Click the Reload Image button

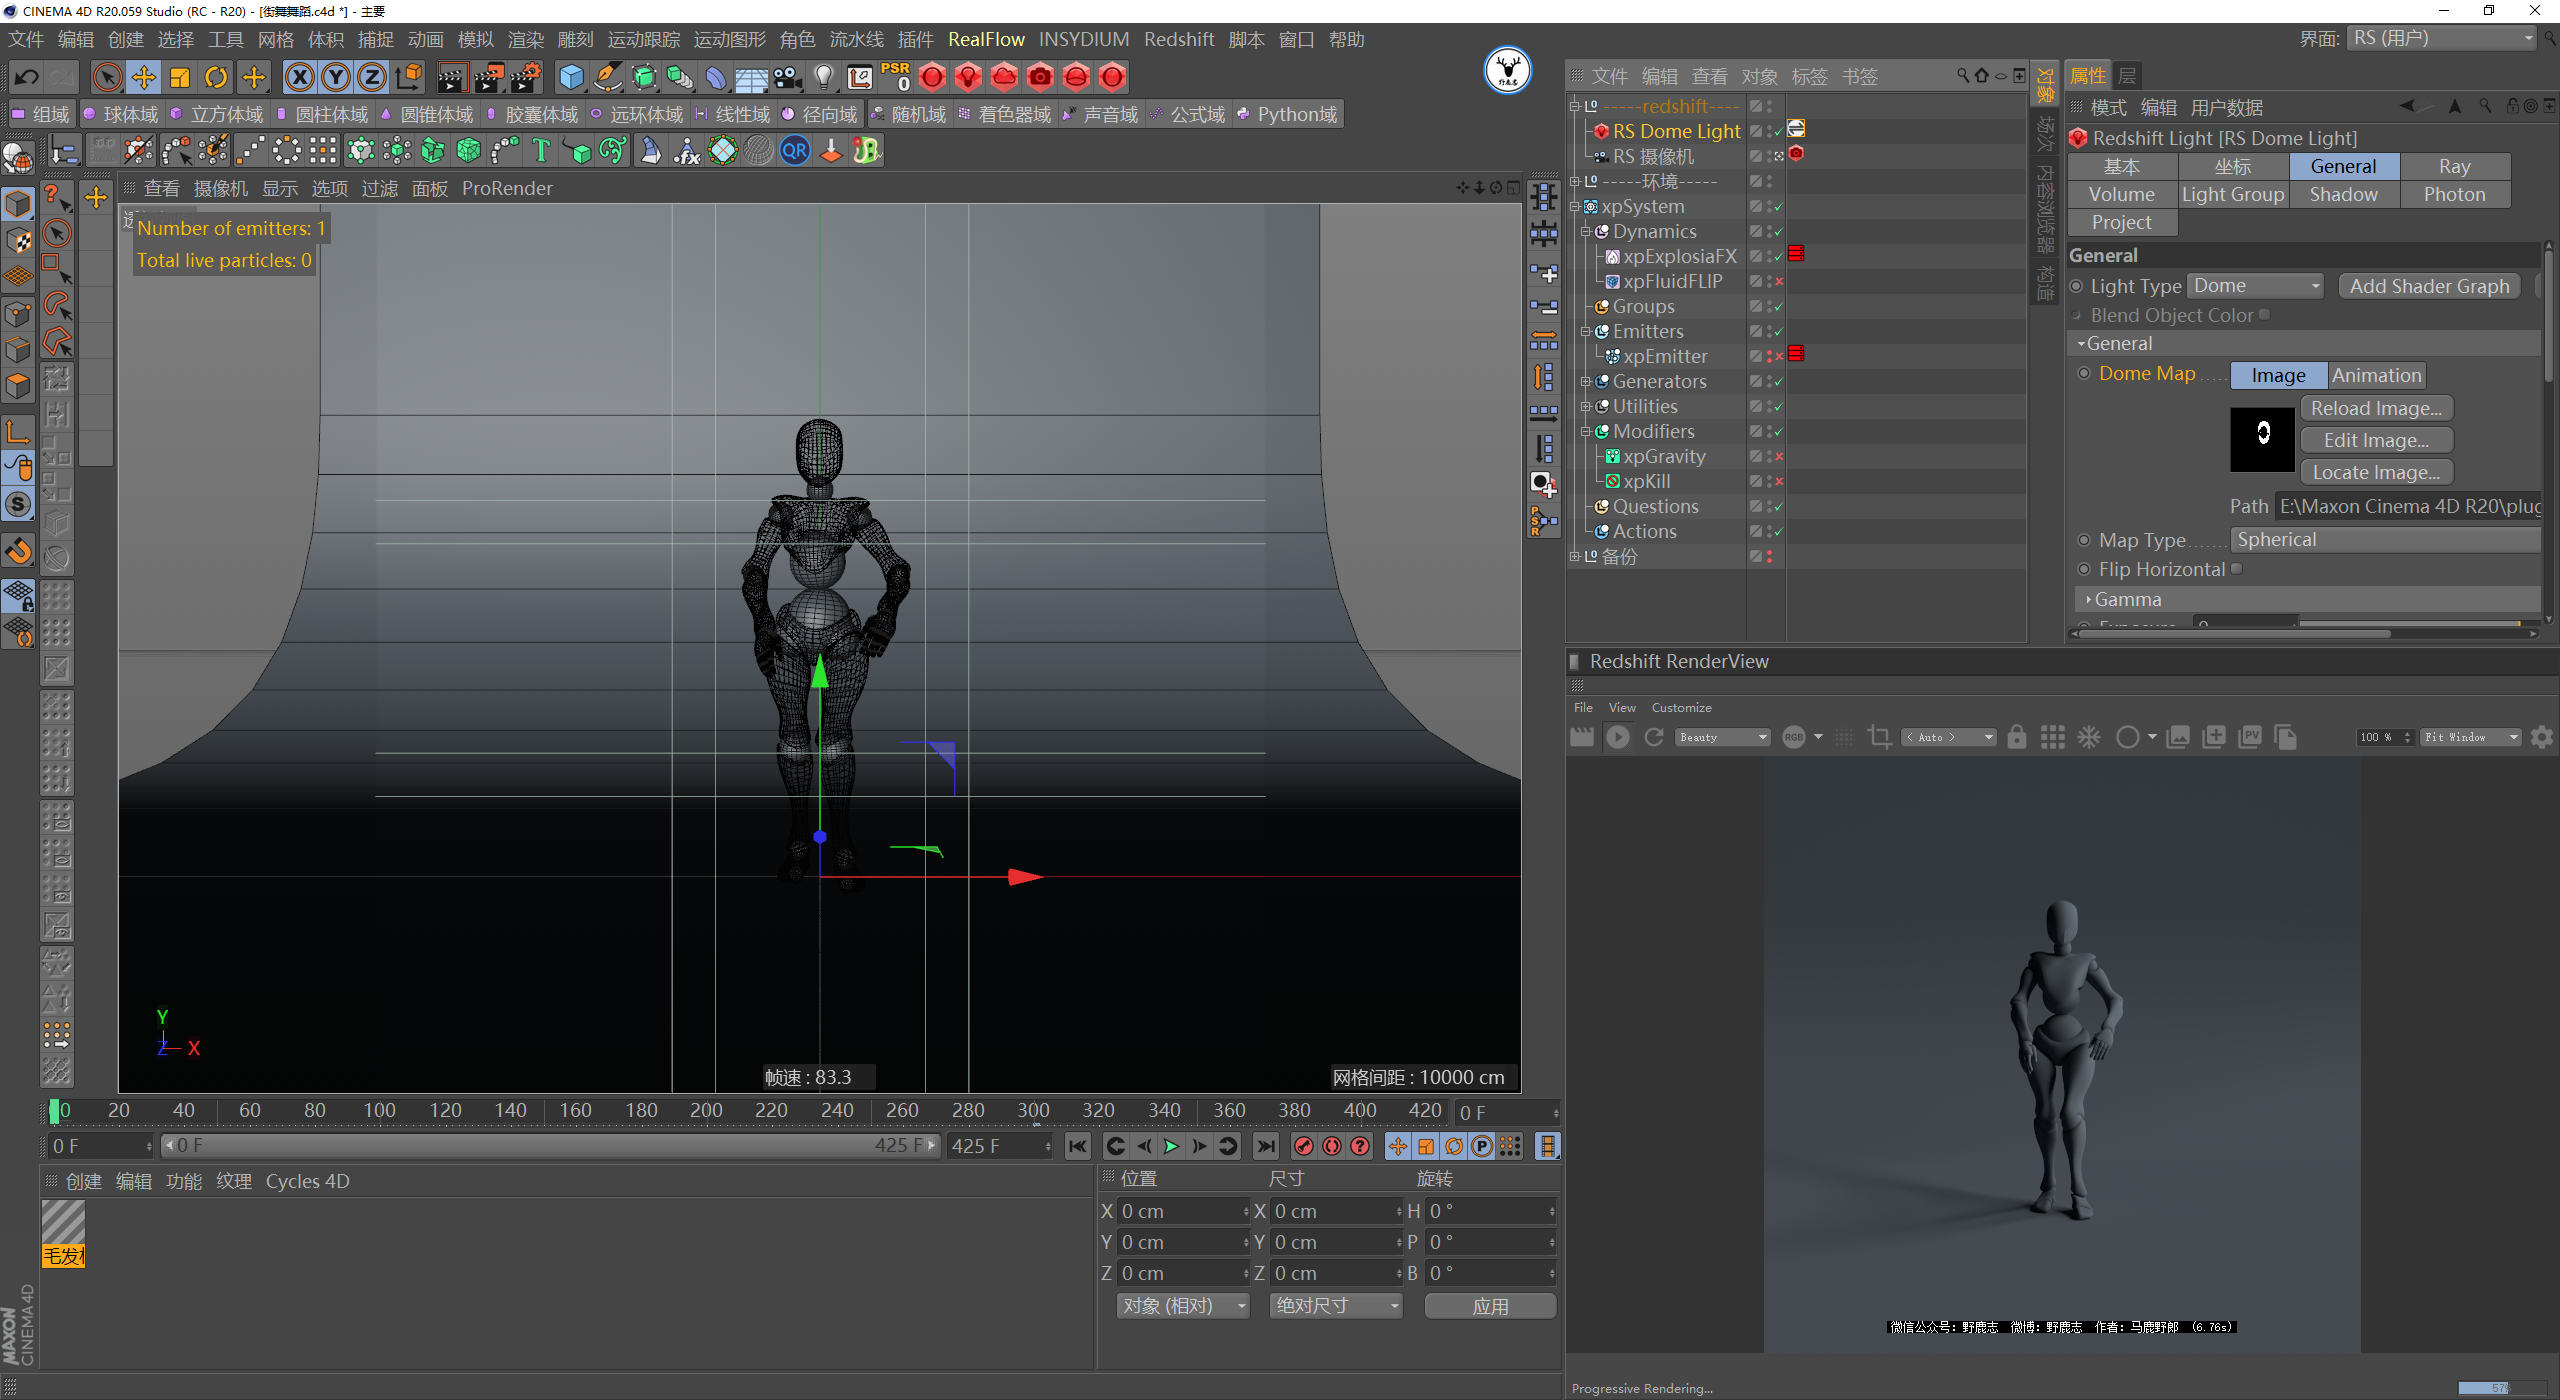pos(2375,408)
